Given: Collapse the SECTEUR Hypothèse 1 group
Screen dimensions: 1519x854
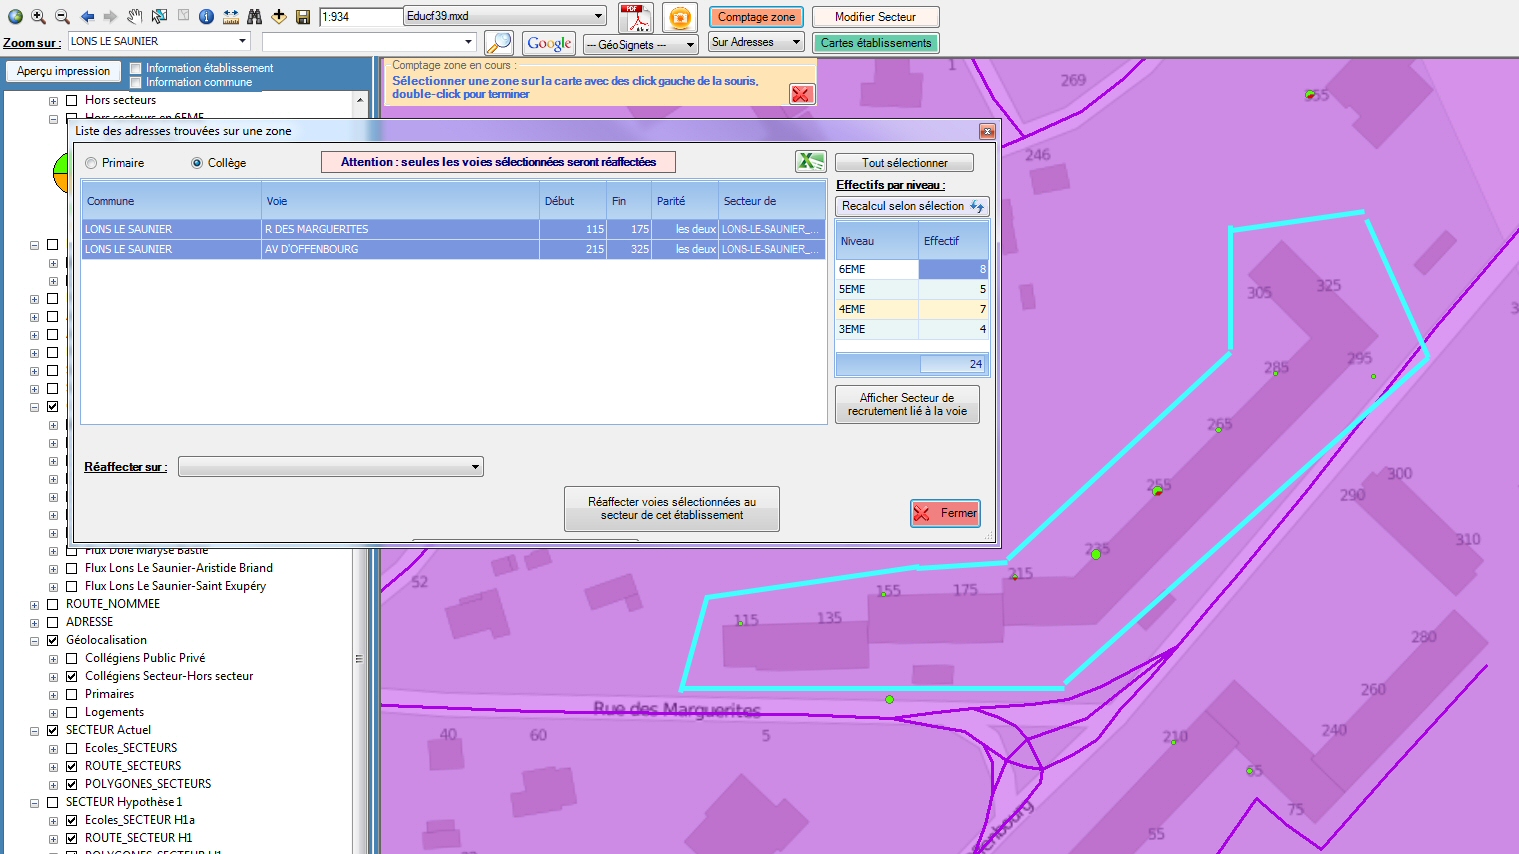Looking at the screenshot, I should click(x=34, y=803).
